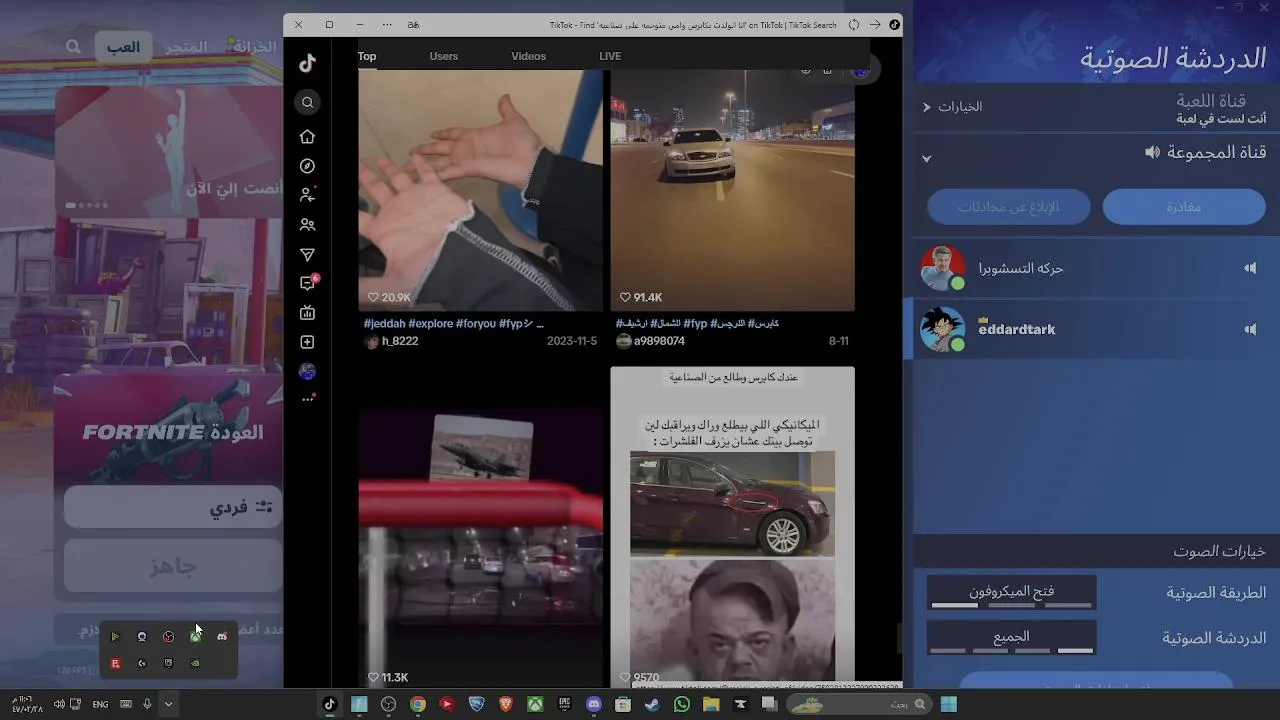Image resolution: width=1280 pixels, height=720 pixels.
Task: Open Fortnite الخزانة tab
Action: click(254, 47)
